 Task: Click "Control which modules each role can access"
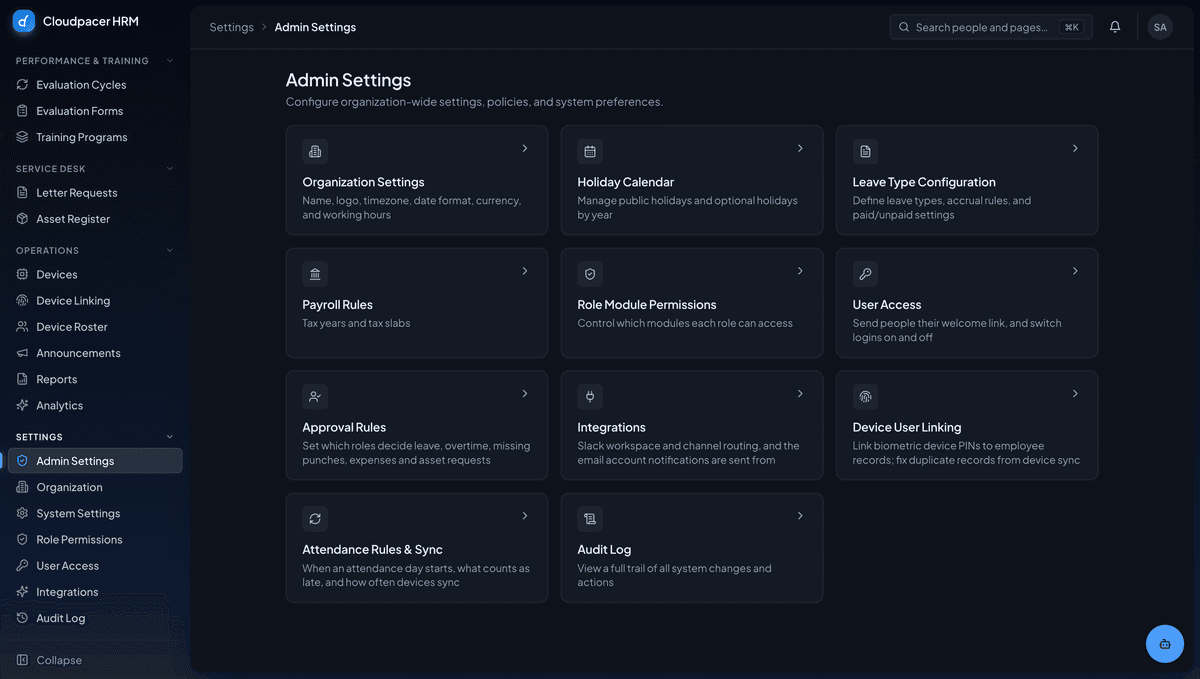pyautogui.click(x=685, y=323)
